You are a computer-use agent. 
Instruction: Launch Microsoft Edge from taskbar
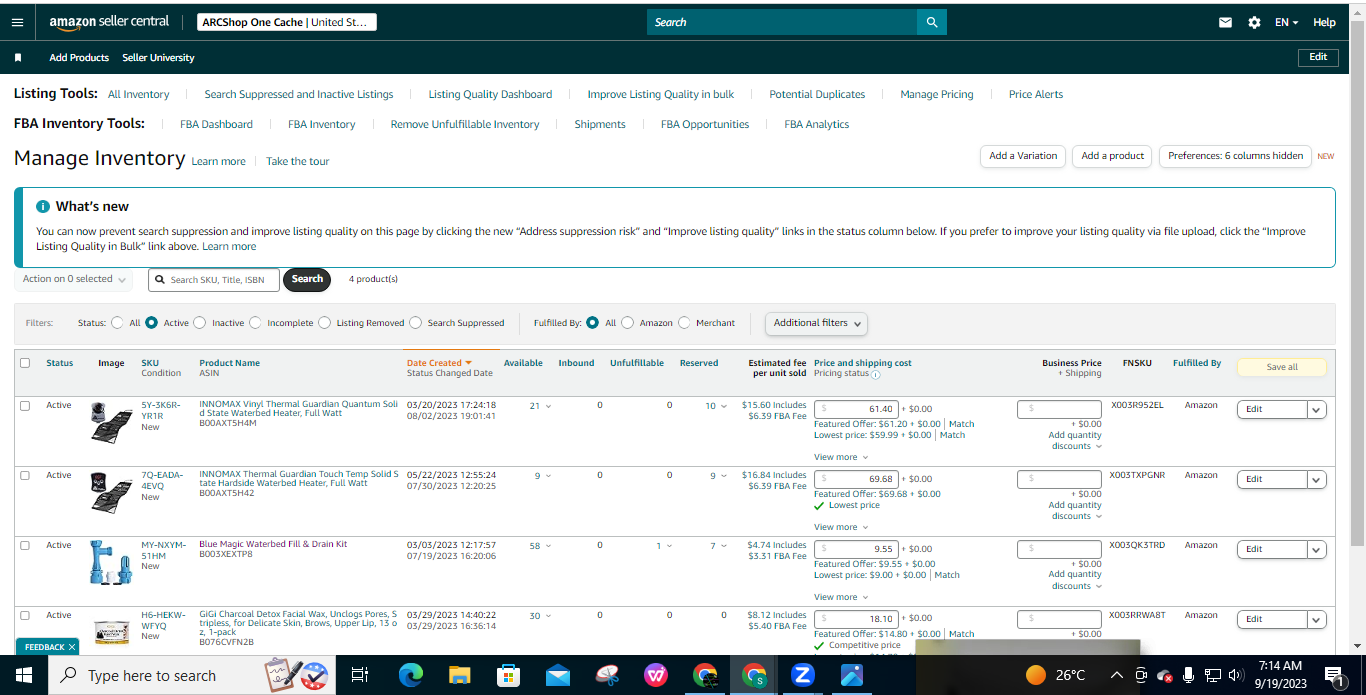(411, 676)
